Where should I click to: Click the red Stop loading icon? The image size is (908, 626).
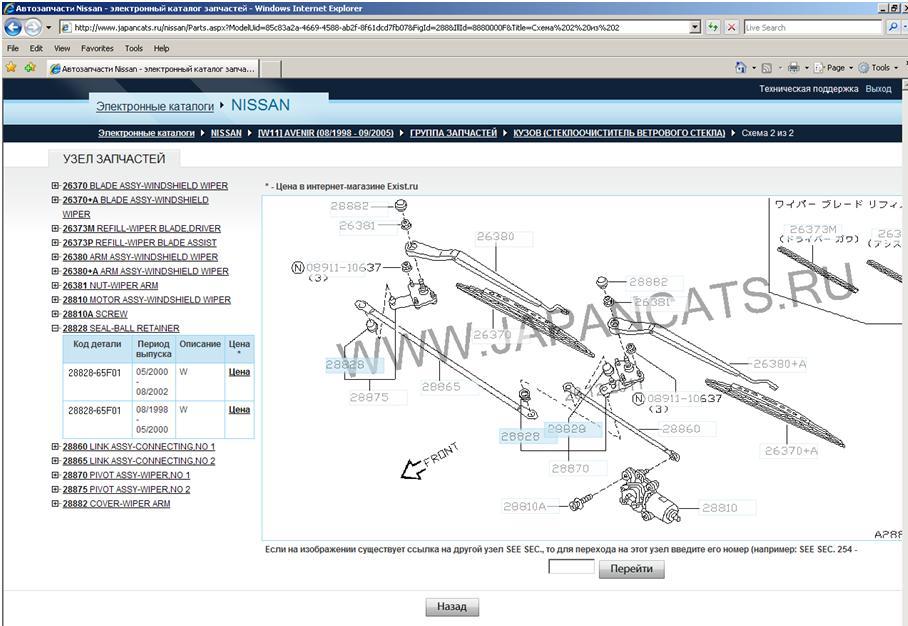pyautogui.click(x=732, y=27)
